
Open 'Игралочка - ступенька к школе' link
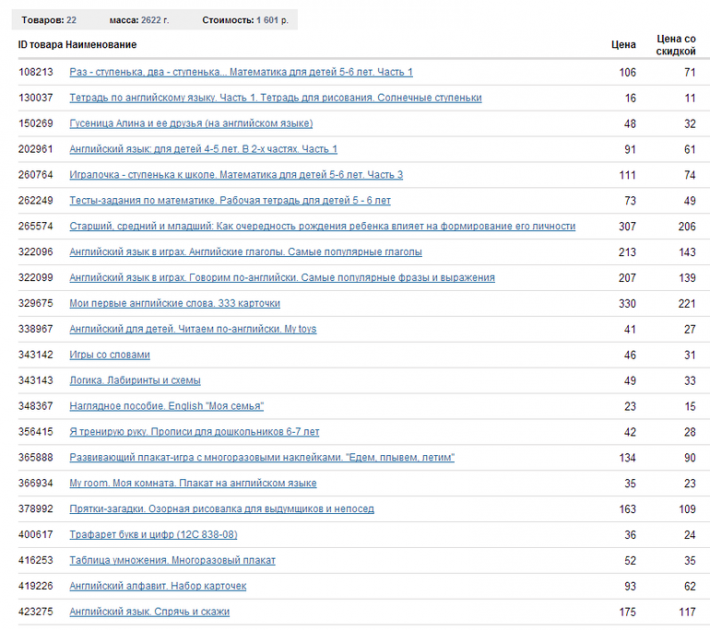click(x=236, y=175)
